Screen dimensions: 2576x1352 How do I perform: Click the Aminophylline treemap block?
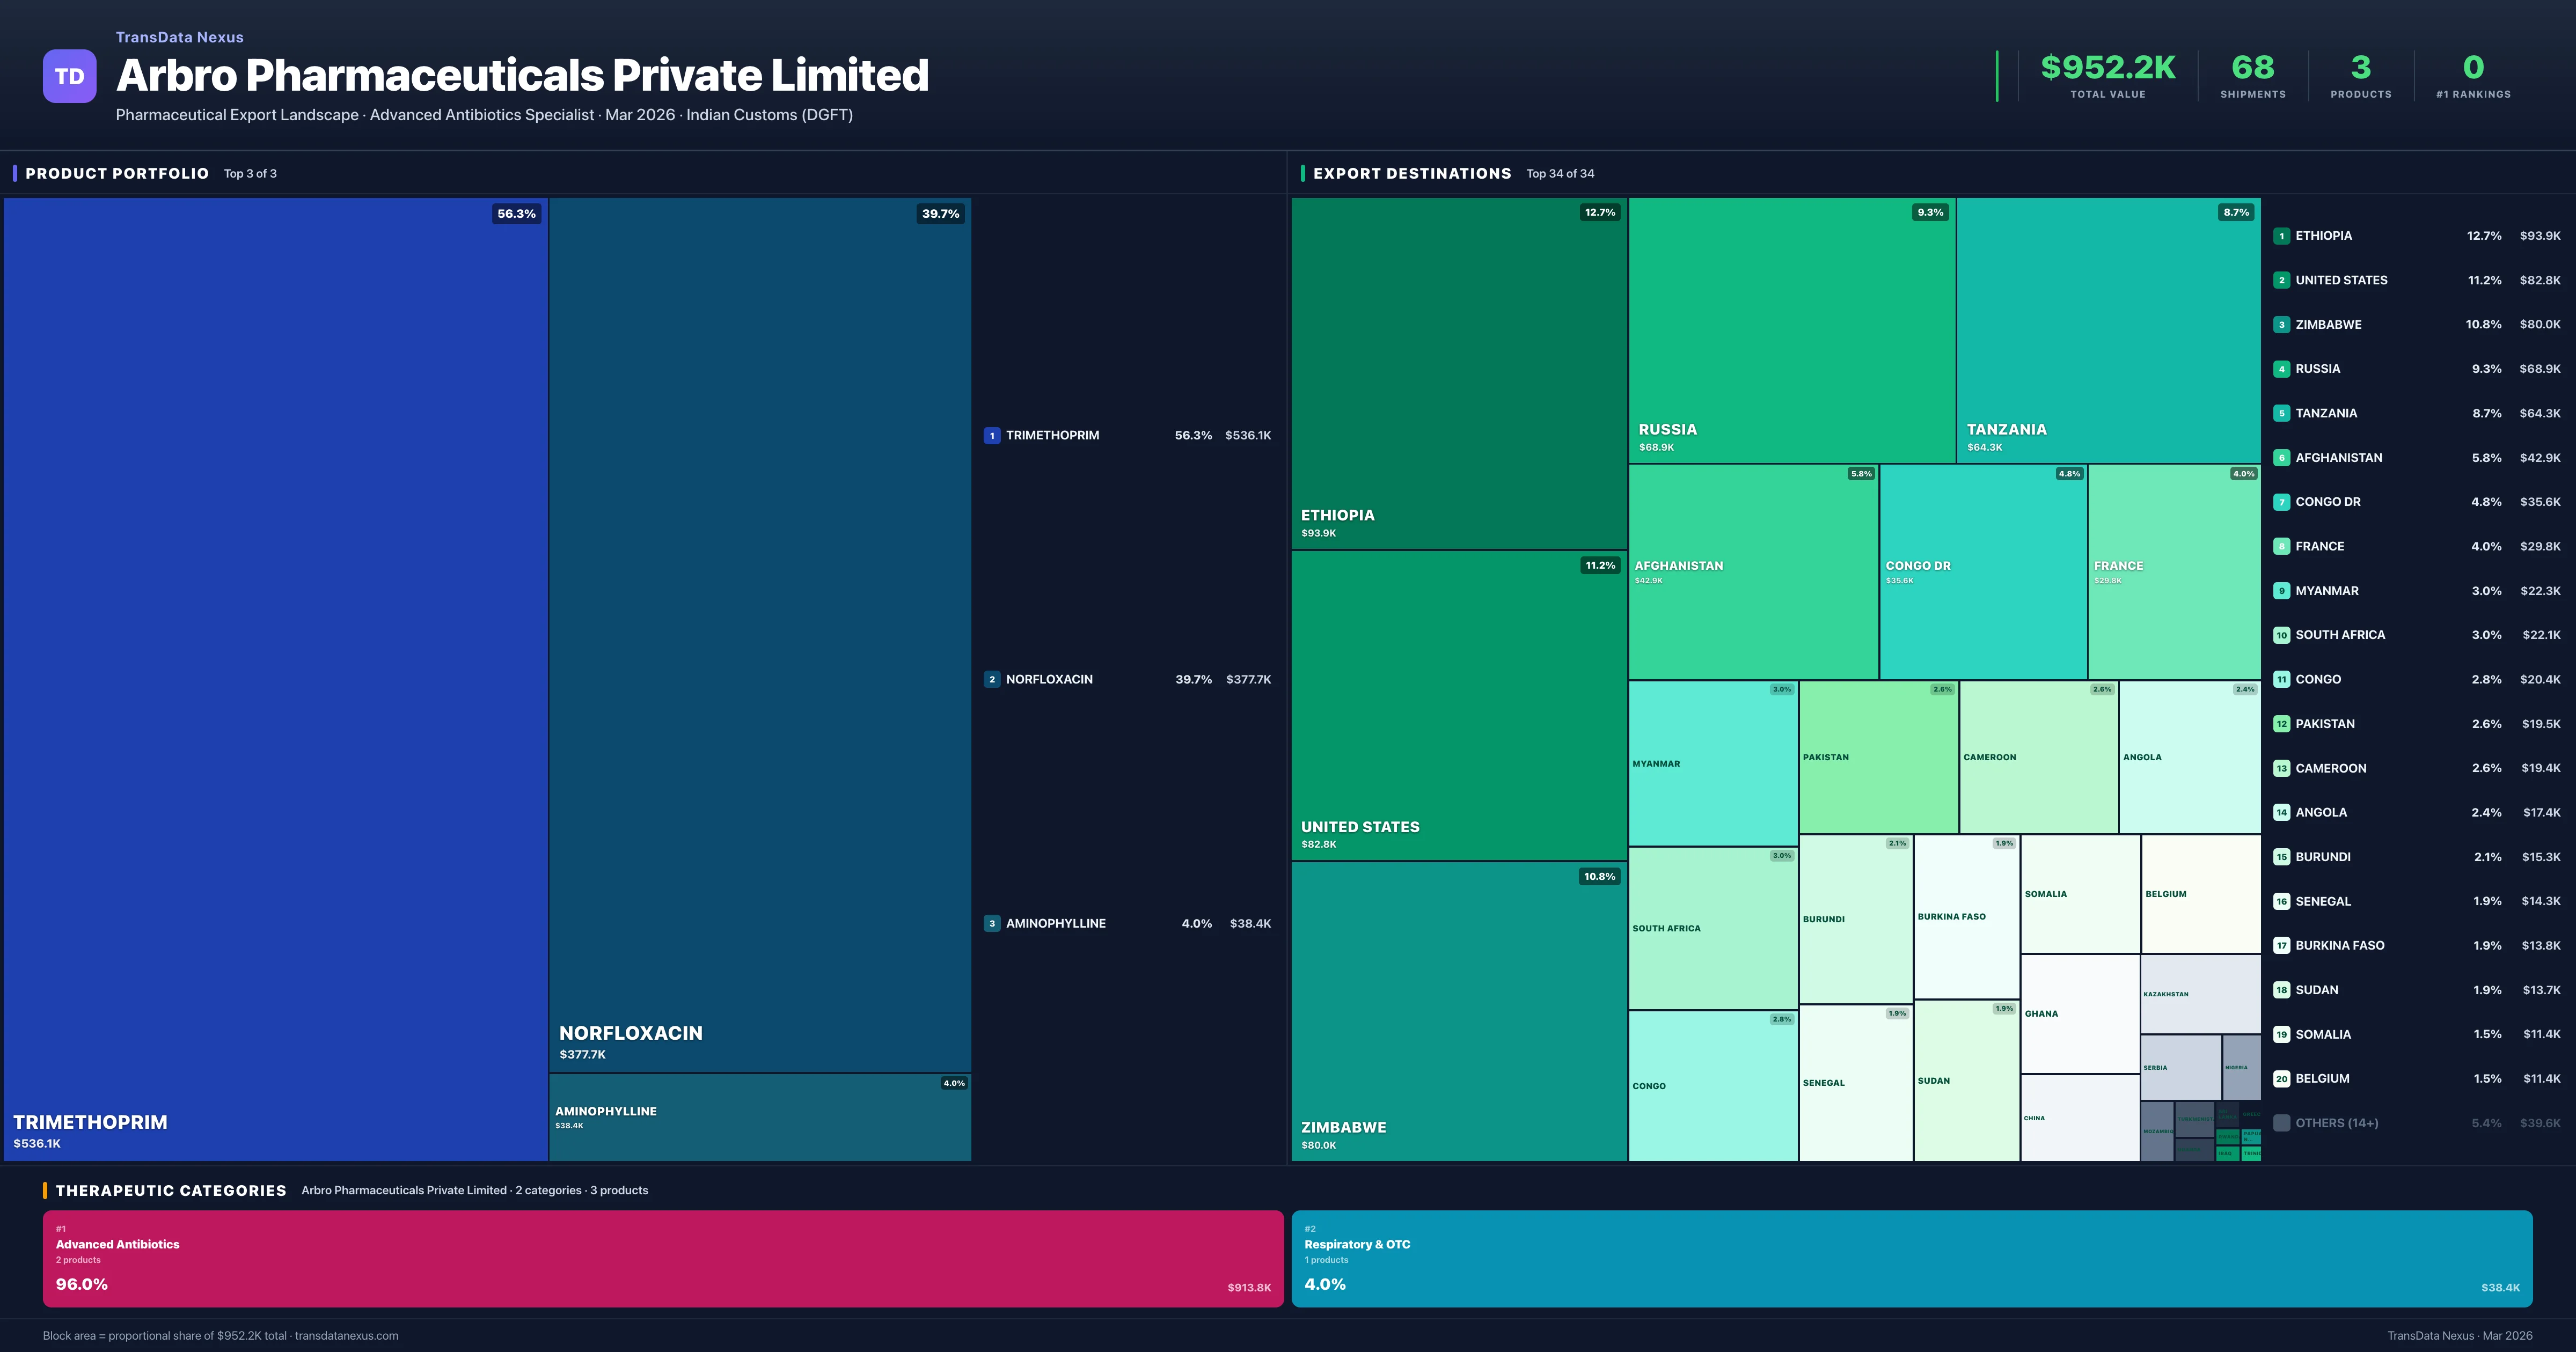click(x=759, y=1117)
